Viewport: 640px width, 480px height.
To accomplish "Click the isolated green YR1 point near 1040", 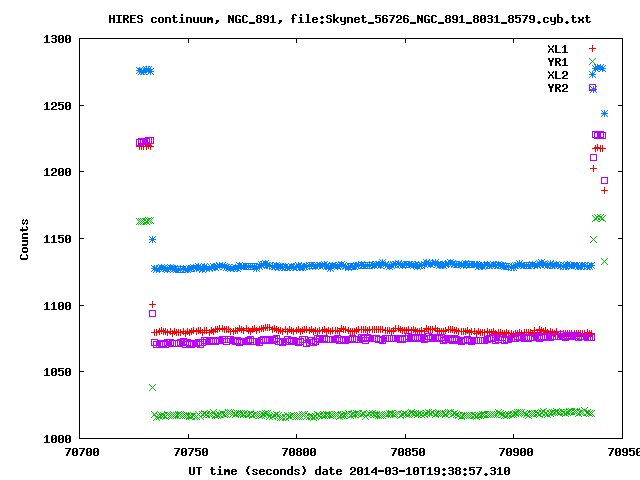I will [x=152, y=387].
